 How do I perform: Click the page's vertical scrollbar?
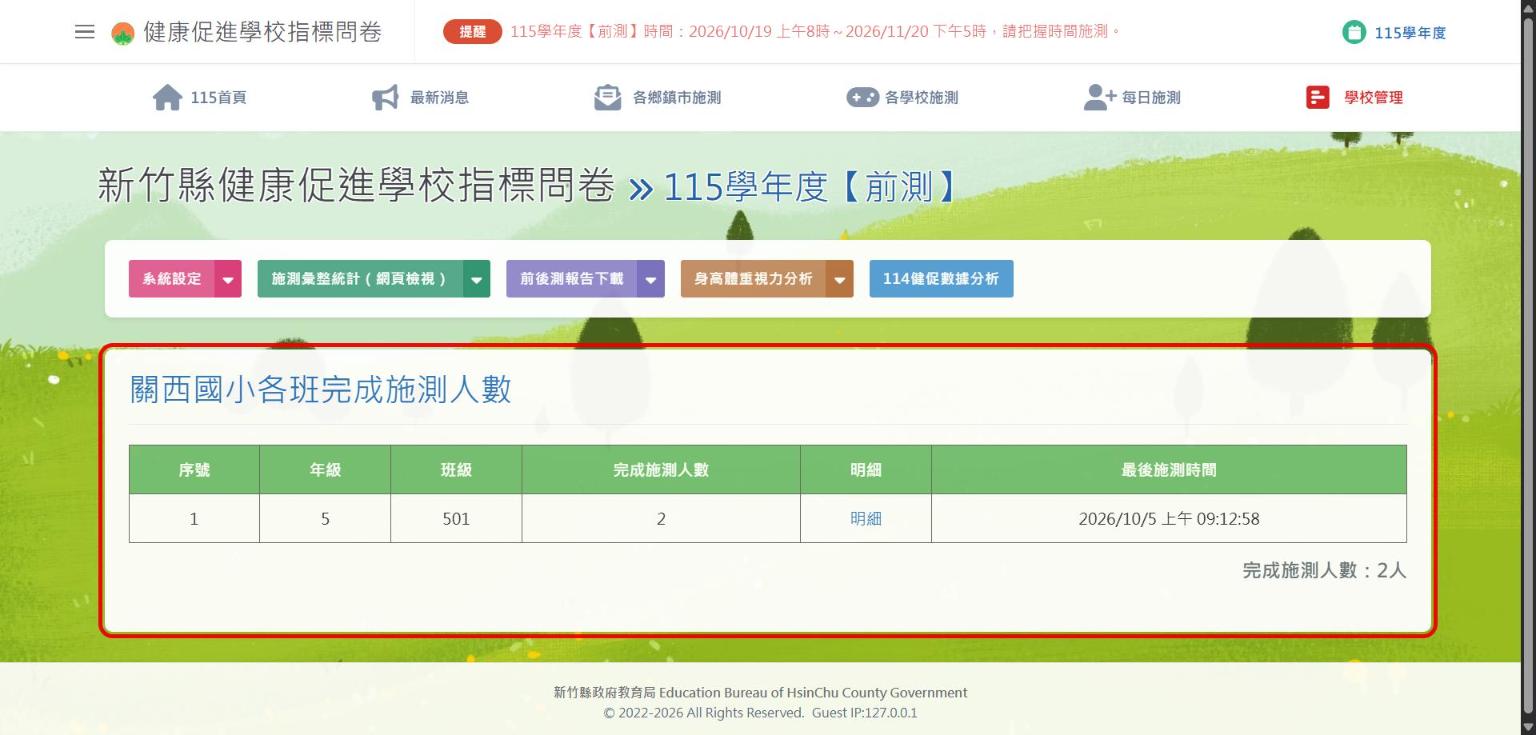tap(1527, 367)
